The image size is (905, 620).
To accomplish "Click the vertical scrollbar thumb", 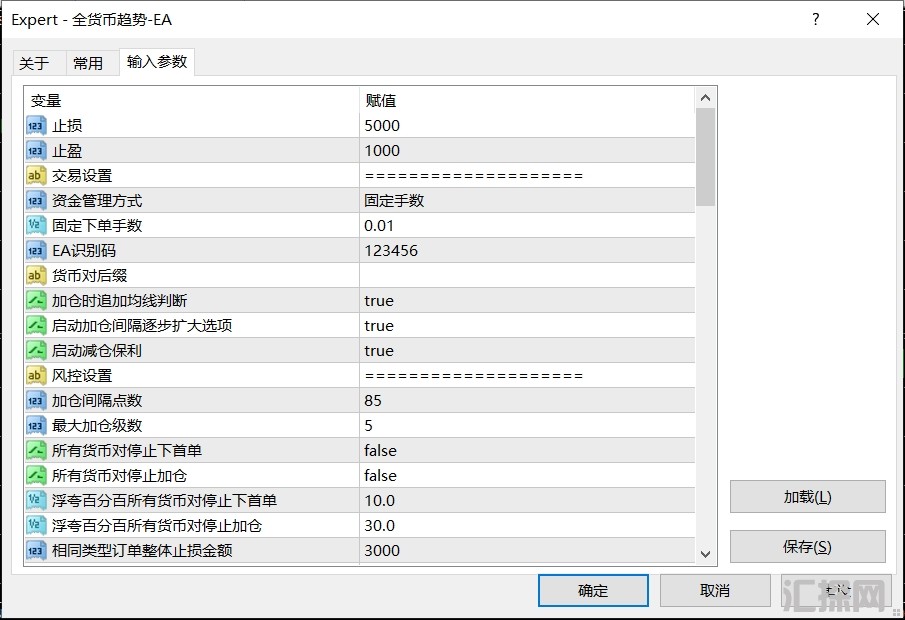I will click(x=706, y=157).
